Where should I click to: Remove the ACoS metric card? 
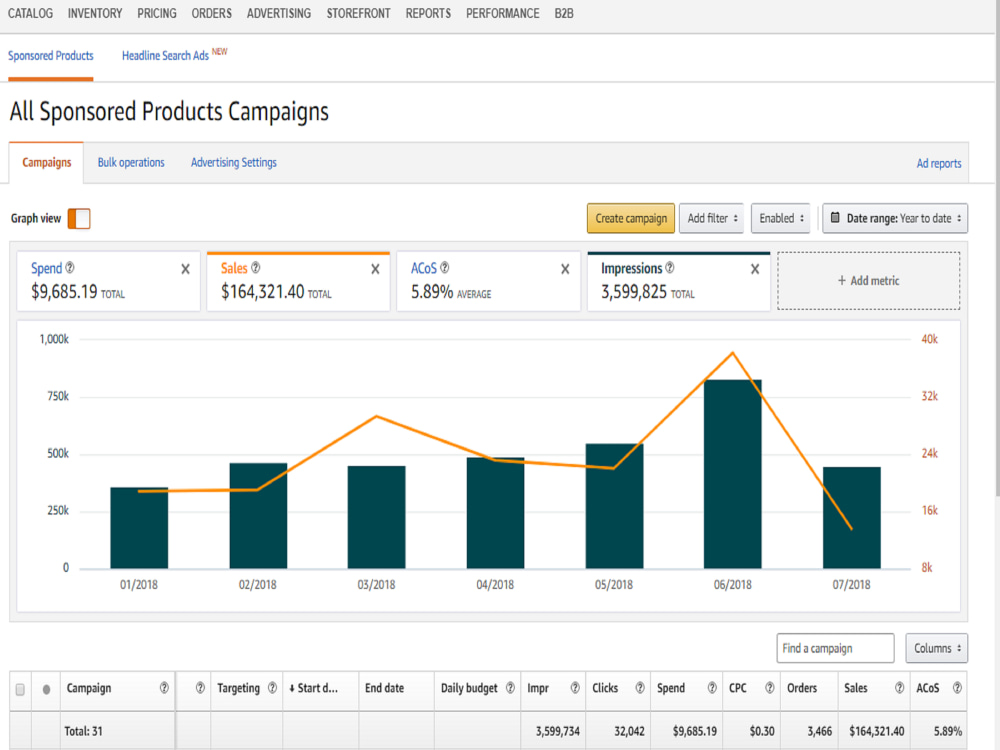[x=565, y=269]
